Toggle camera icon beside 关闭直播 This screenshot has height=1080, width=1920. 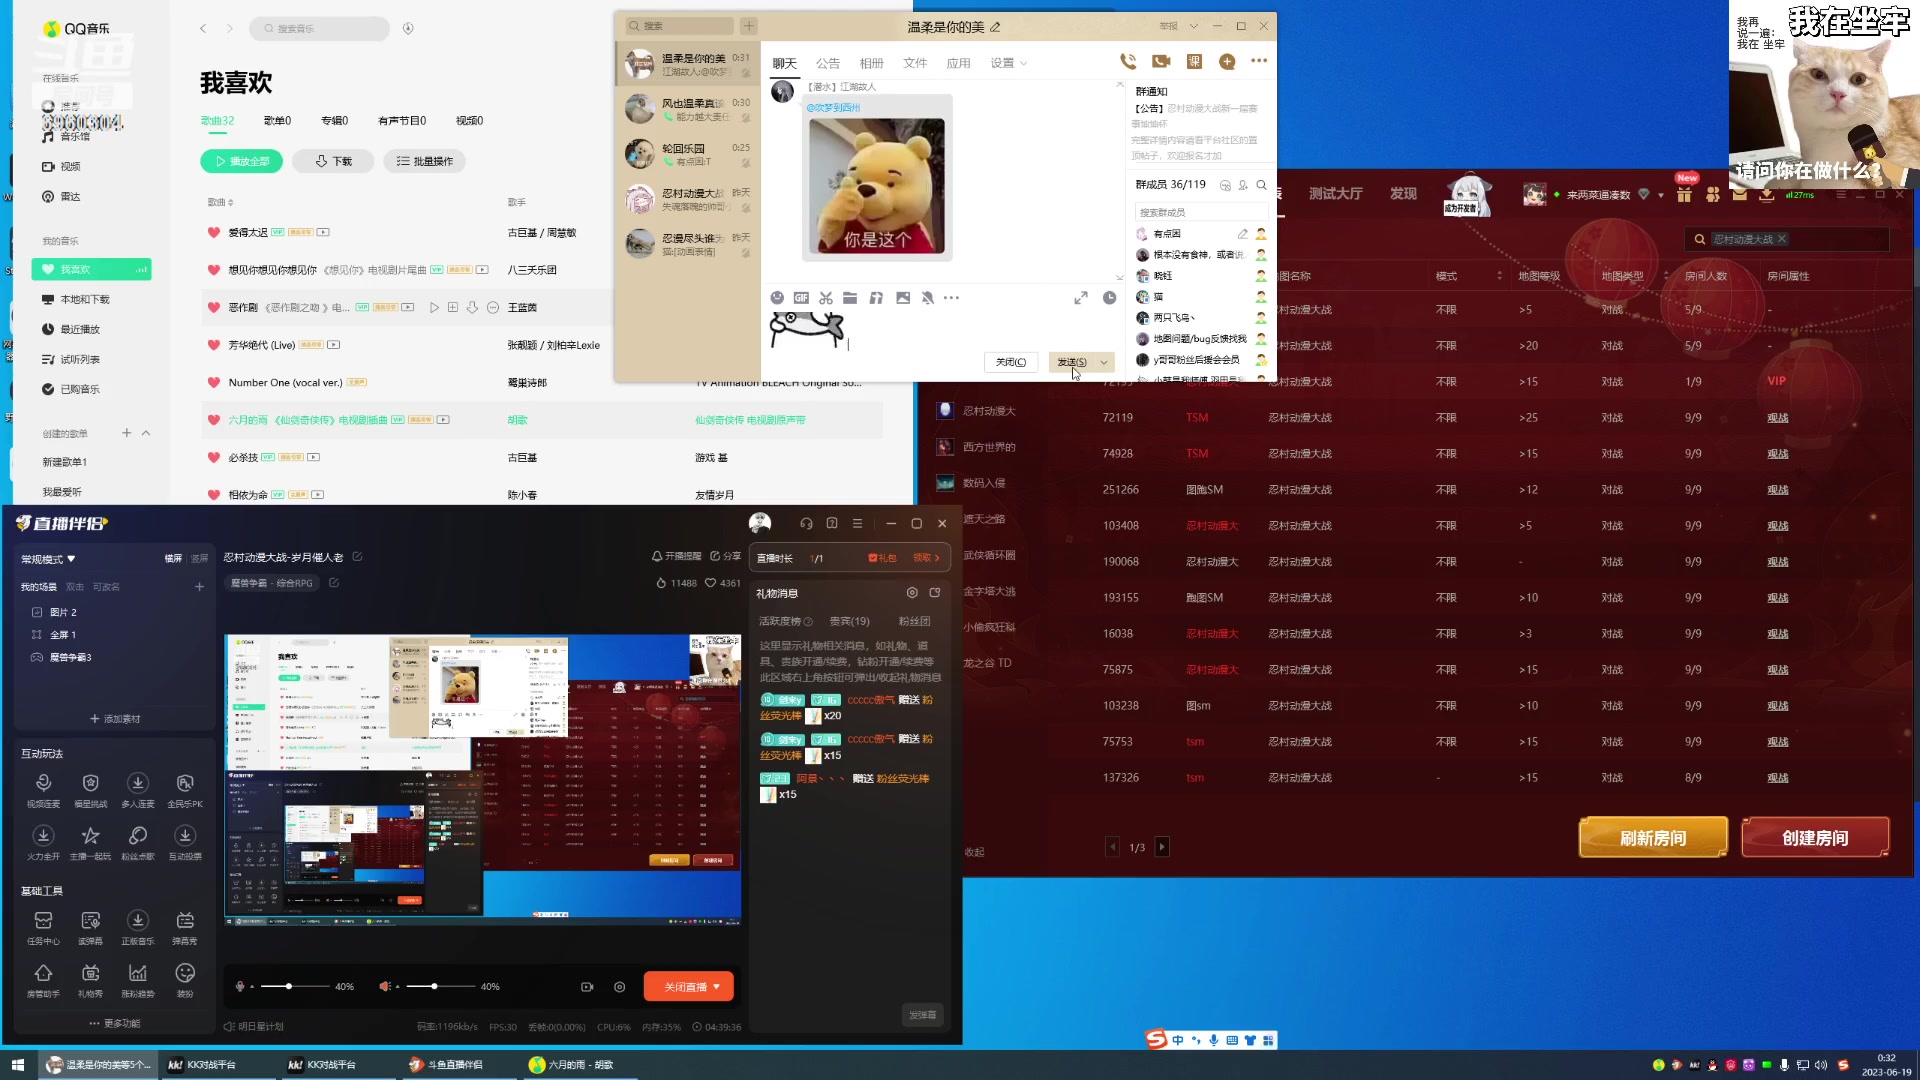(587, 987)
